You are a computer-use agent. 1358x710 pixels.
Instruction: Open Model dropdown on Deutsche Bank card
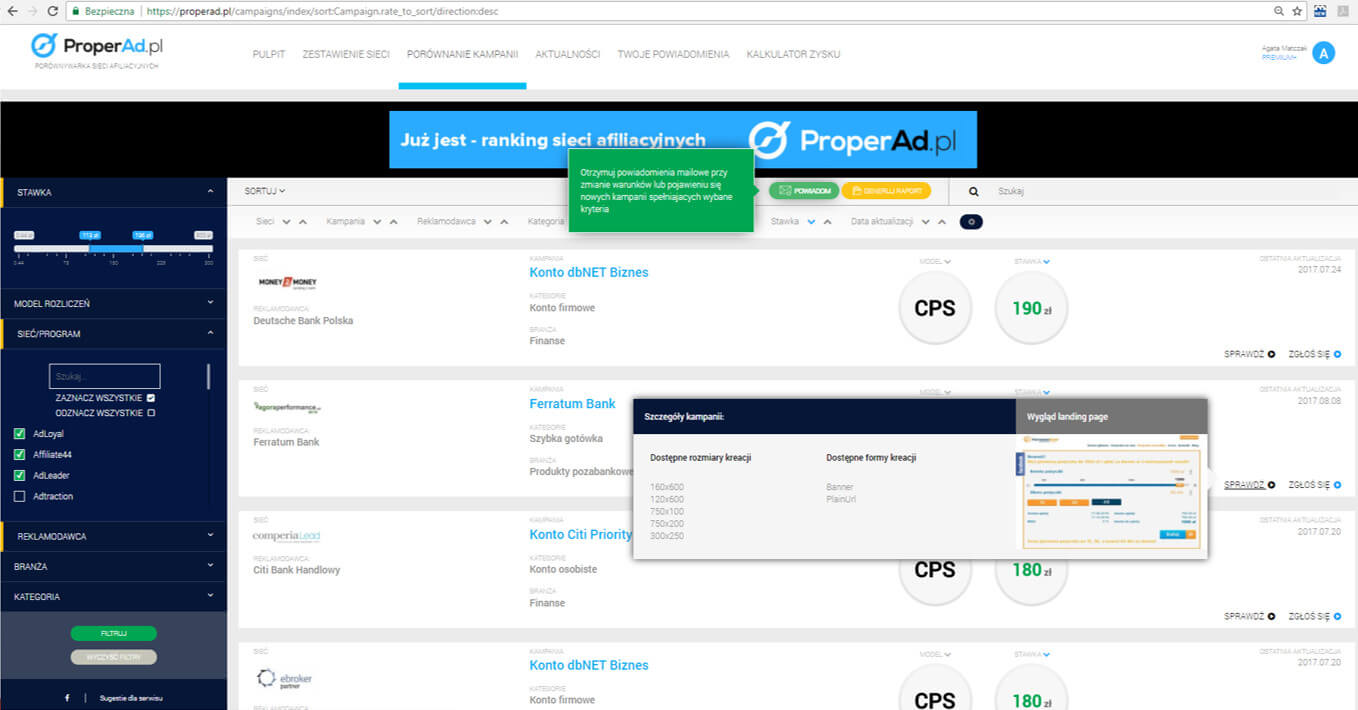pos(935,262)
